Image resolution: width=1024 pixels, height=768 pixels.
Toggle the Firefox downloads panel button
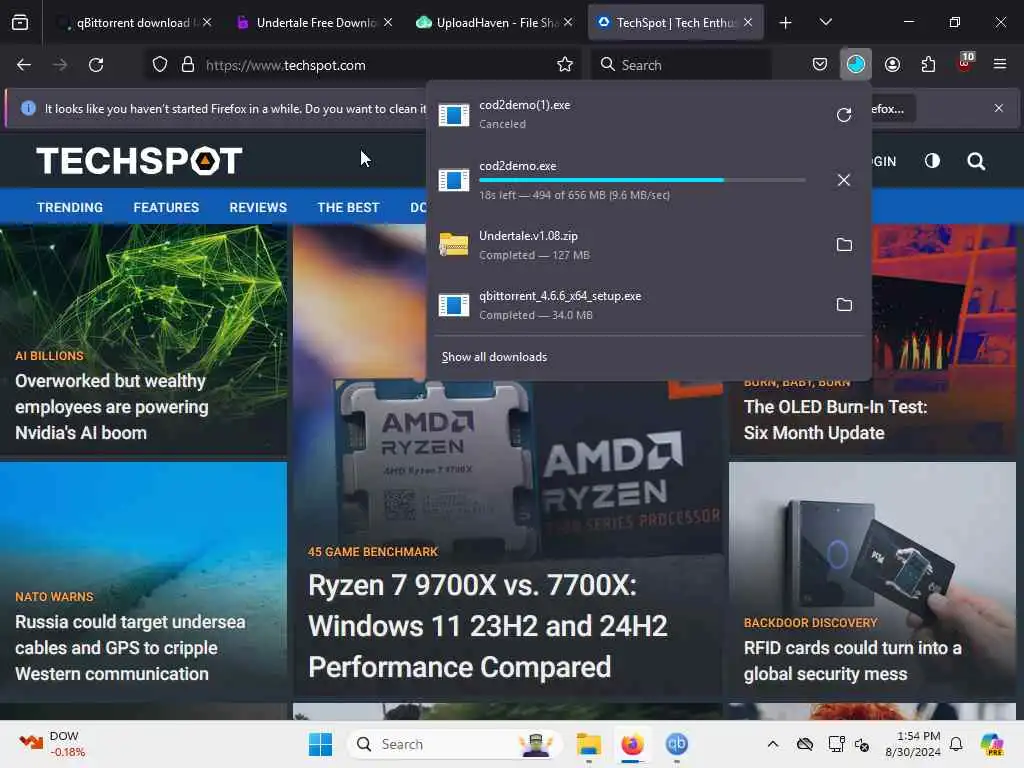[x=856, y=65]
